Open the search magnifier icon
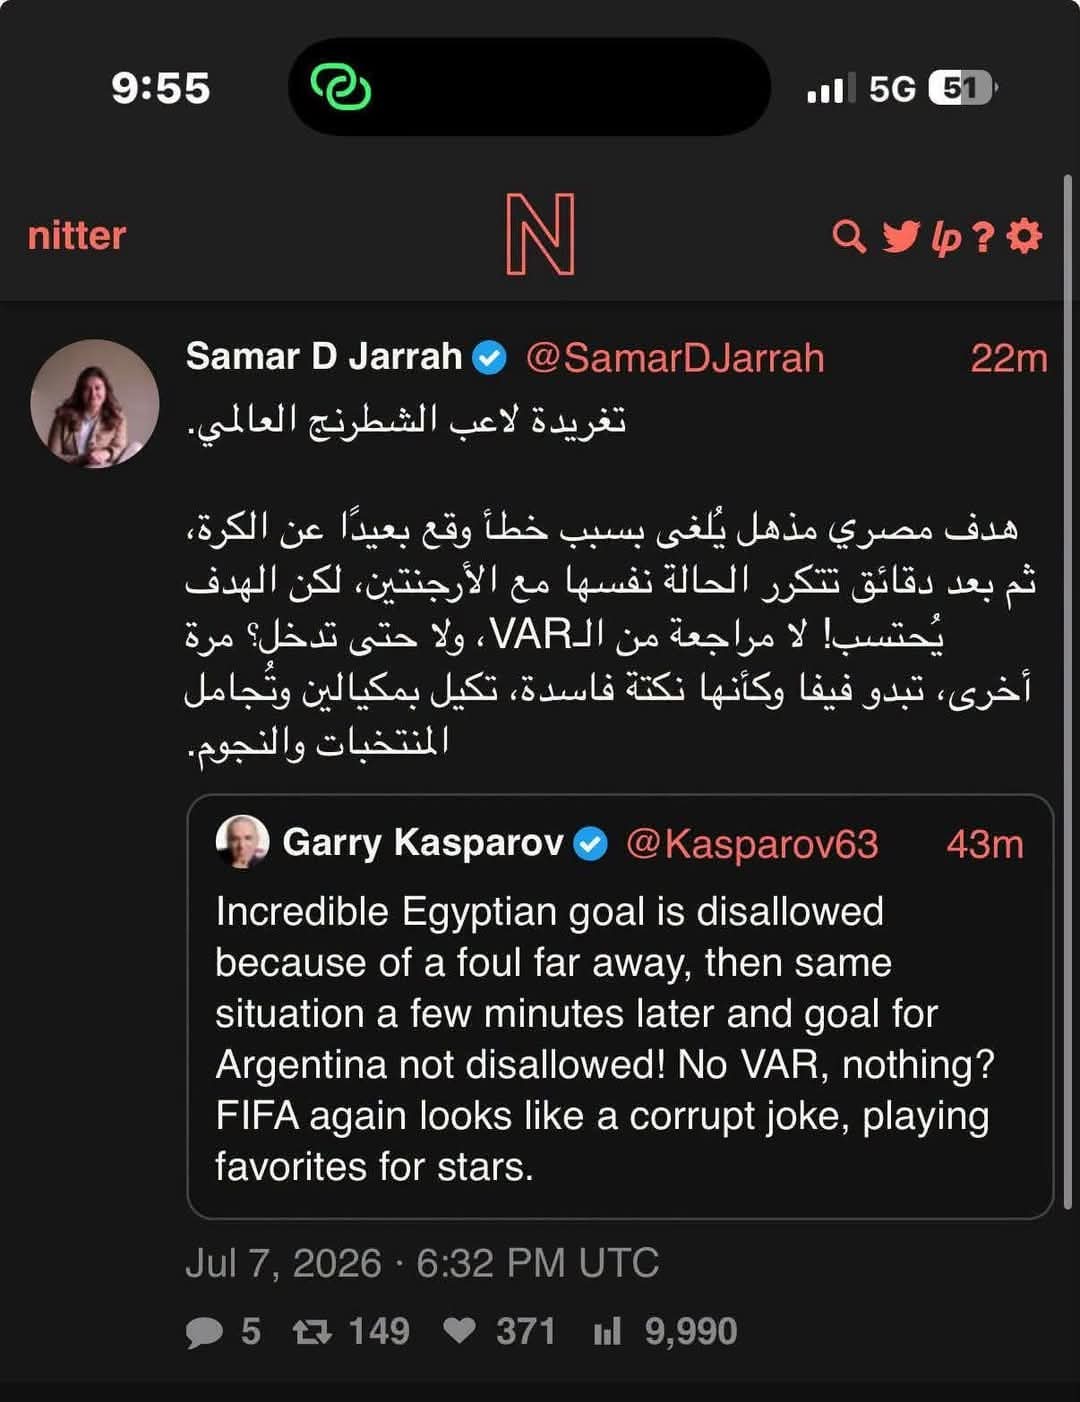Screen dimensions: 1080x1402 849,237
